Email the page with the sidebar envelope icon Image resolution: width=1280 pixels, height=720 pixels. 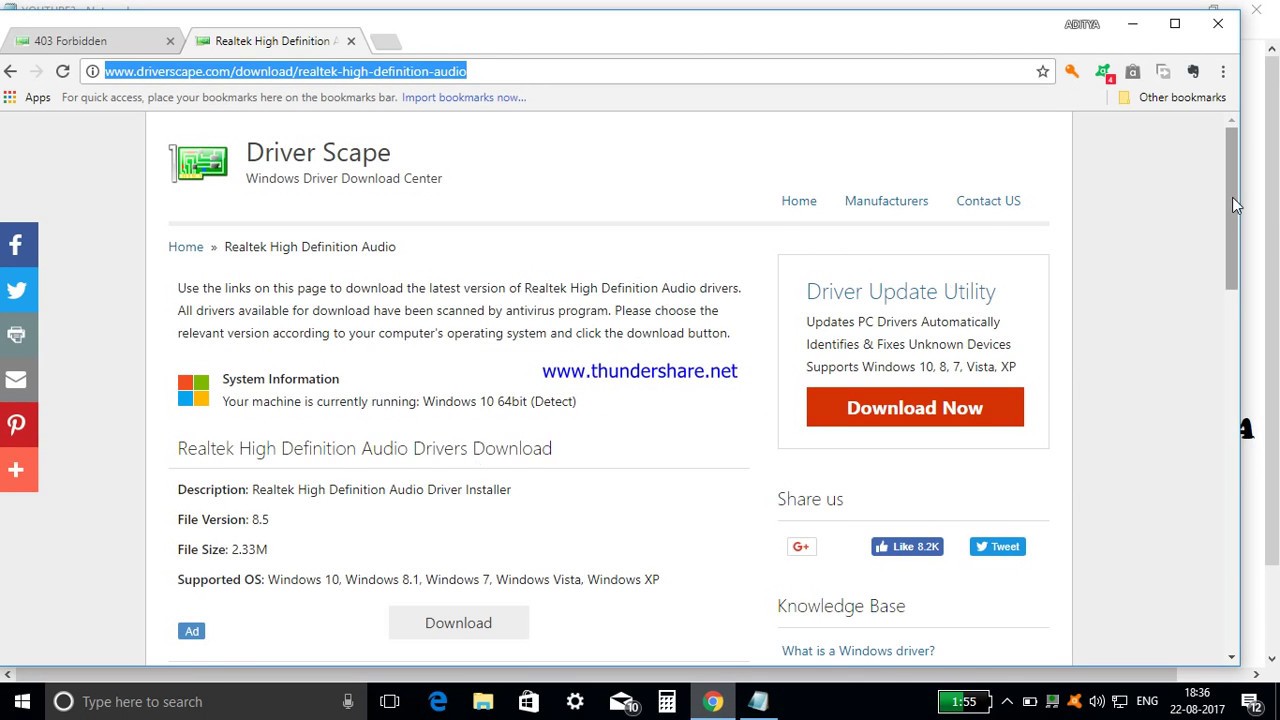18,380
